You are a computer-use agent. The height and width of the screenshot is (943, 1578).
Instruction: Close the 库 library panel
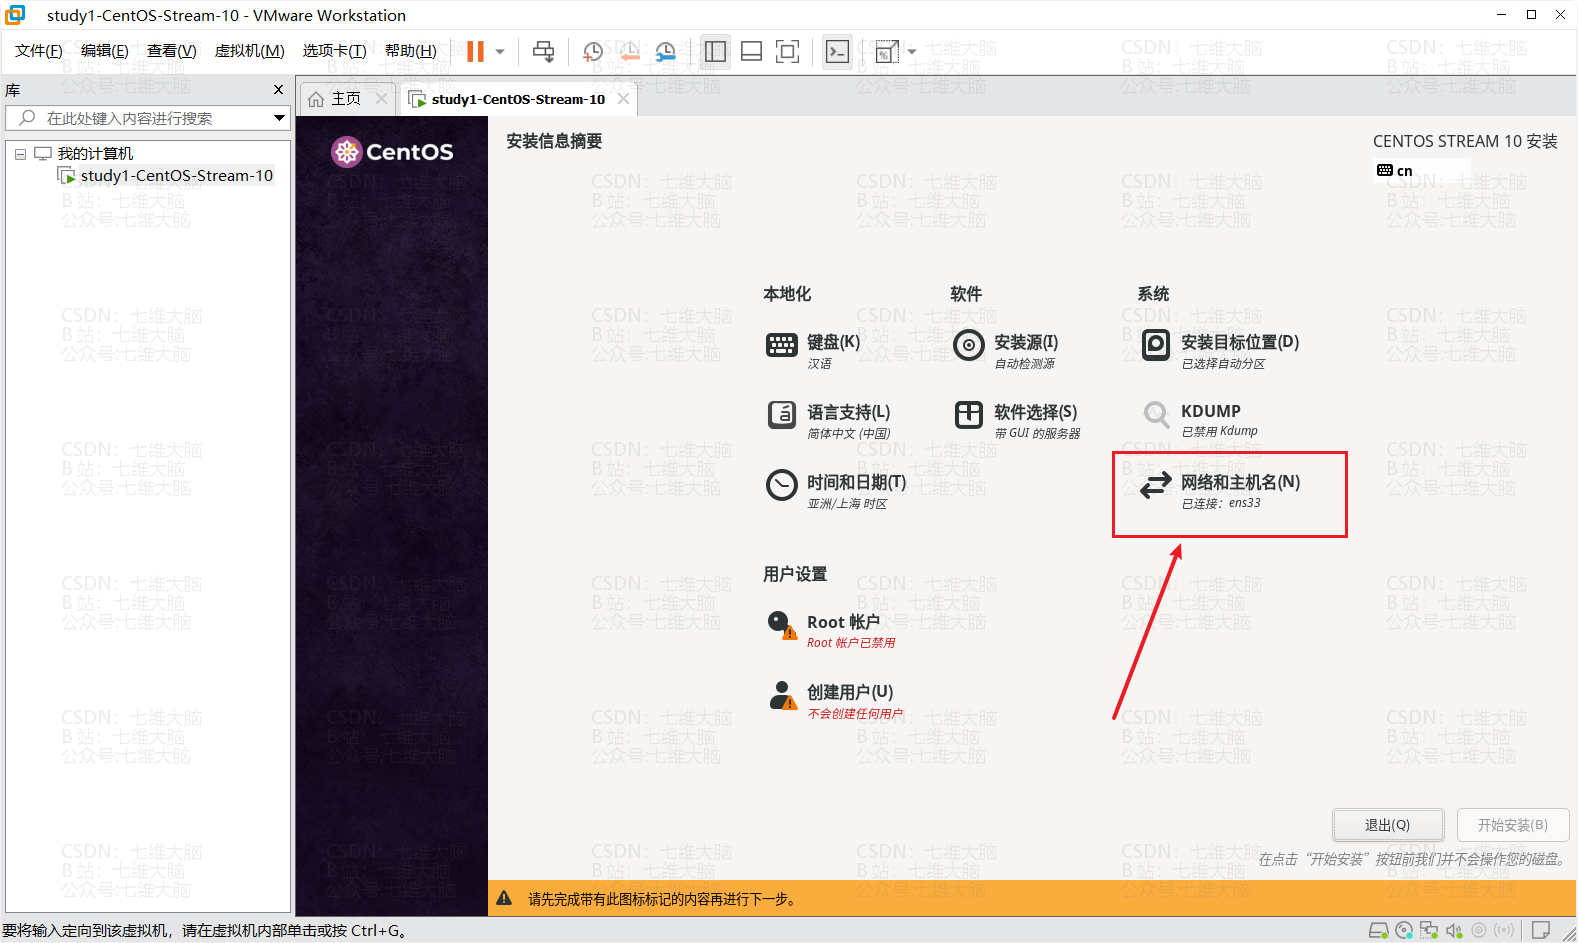tap(279, 90)
